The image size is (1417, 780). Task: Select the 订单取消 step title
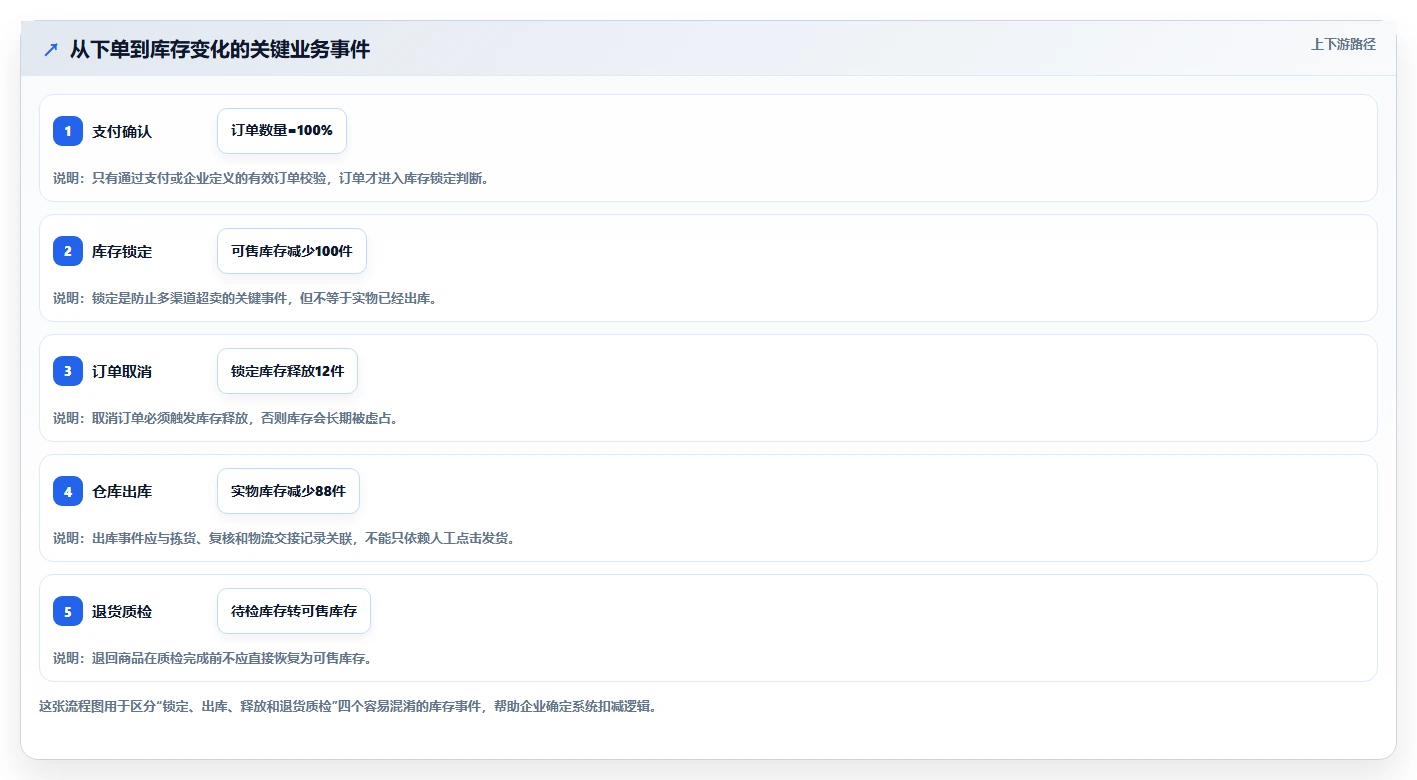click(x=122, y=371)
